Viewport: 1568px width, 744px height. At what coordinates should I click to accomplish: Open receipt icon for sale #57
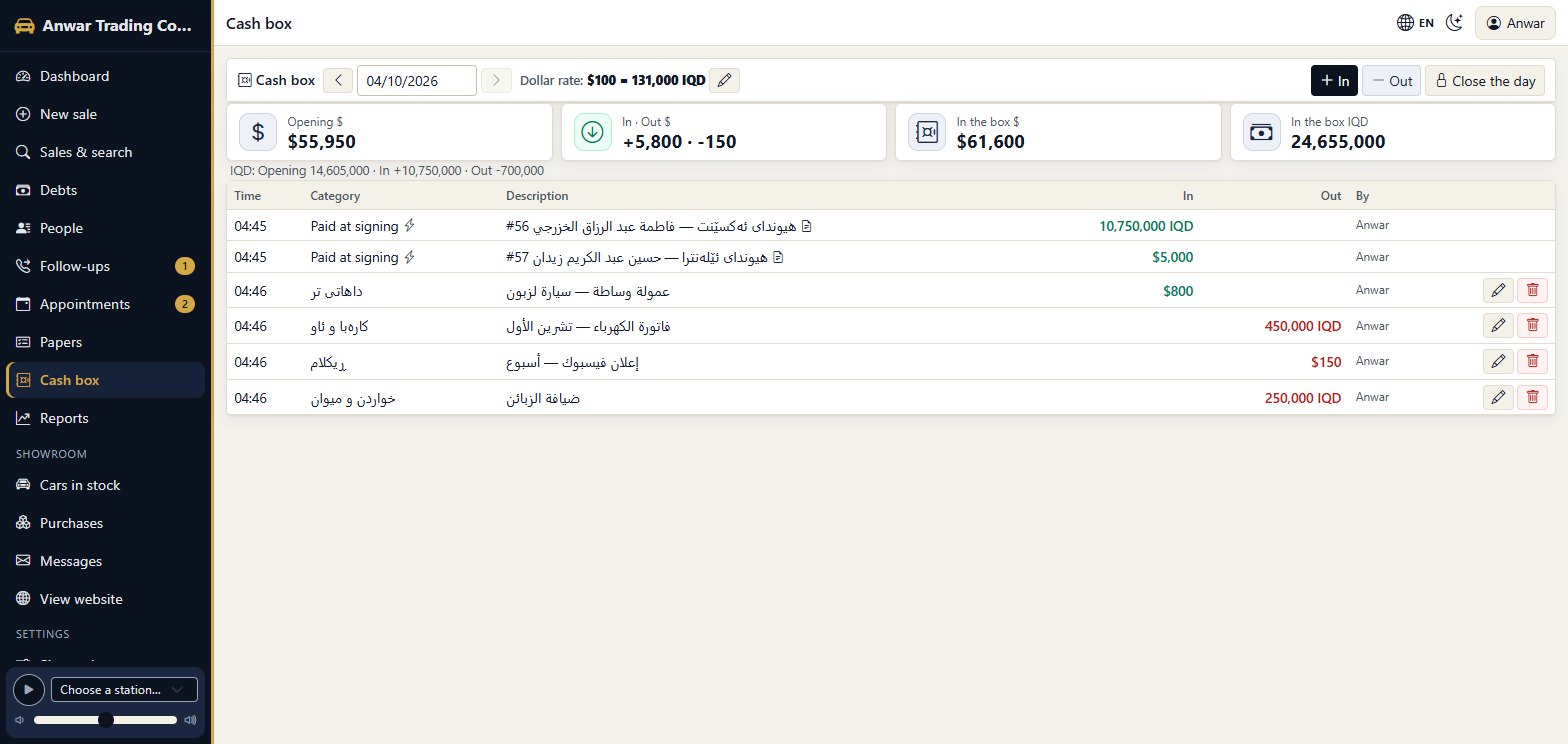click(x=779, y=257)
